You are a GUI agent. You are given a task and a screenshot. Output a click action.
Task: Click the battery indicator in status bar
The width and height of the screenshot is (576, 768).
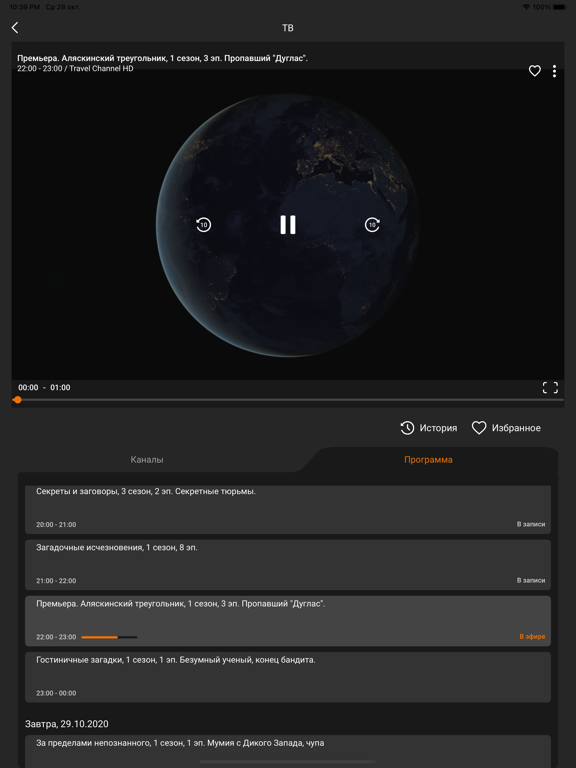[559, 7]
